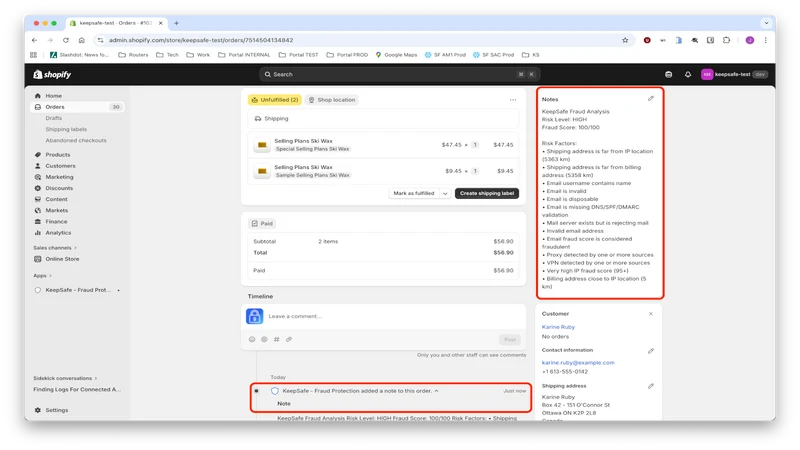Open Chrome three-dot menu
This screenshot has width=800, height=450.
pos(765,40)
